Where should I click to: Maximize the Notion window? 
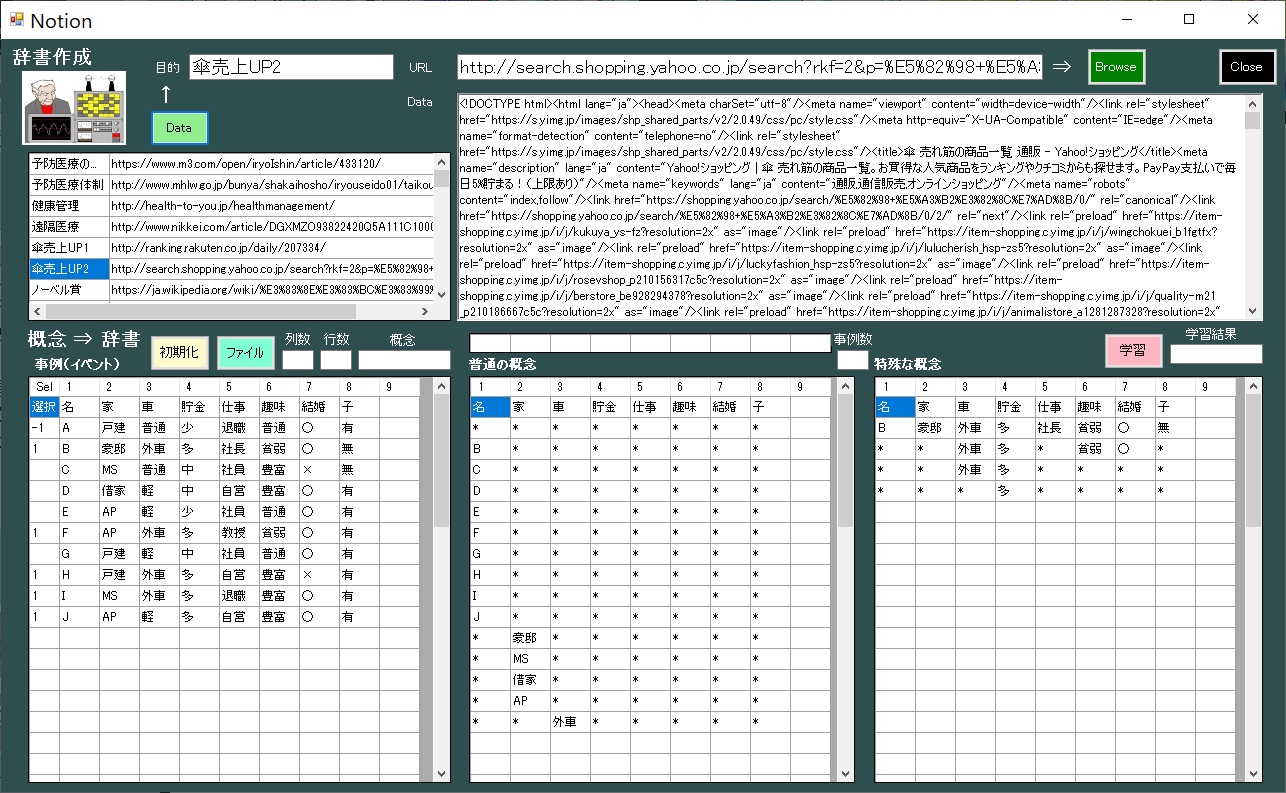[x=1189, y=19]
